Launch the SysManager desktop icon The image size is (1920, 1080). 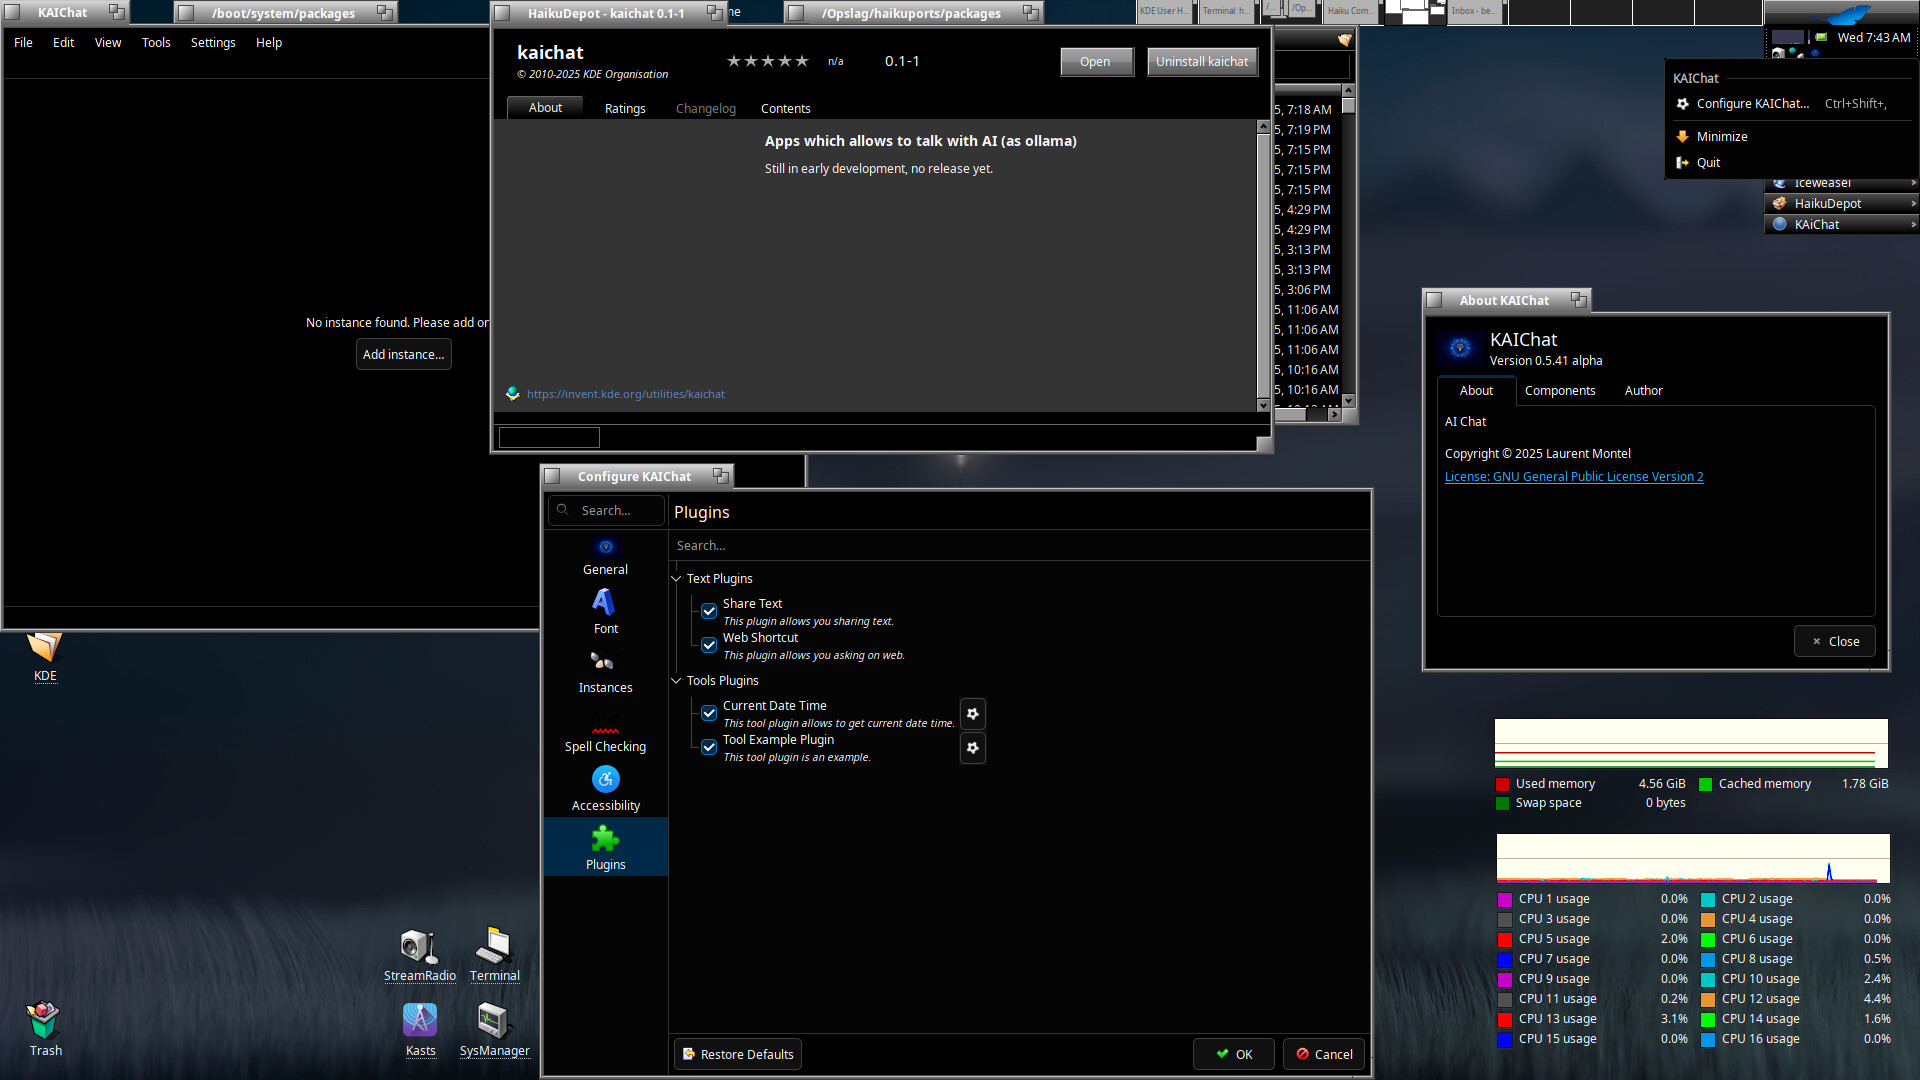(x=493, y=1021)
